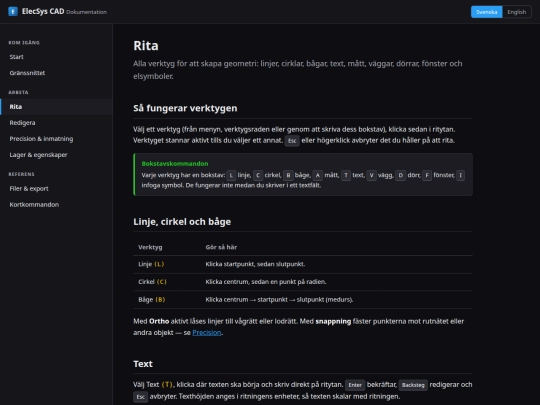Click the Esc key badge in intro paragraph
The width and height of the screenshot is (540, 405).
point(292,141)
